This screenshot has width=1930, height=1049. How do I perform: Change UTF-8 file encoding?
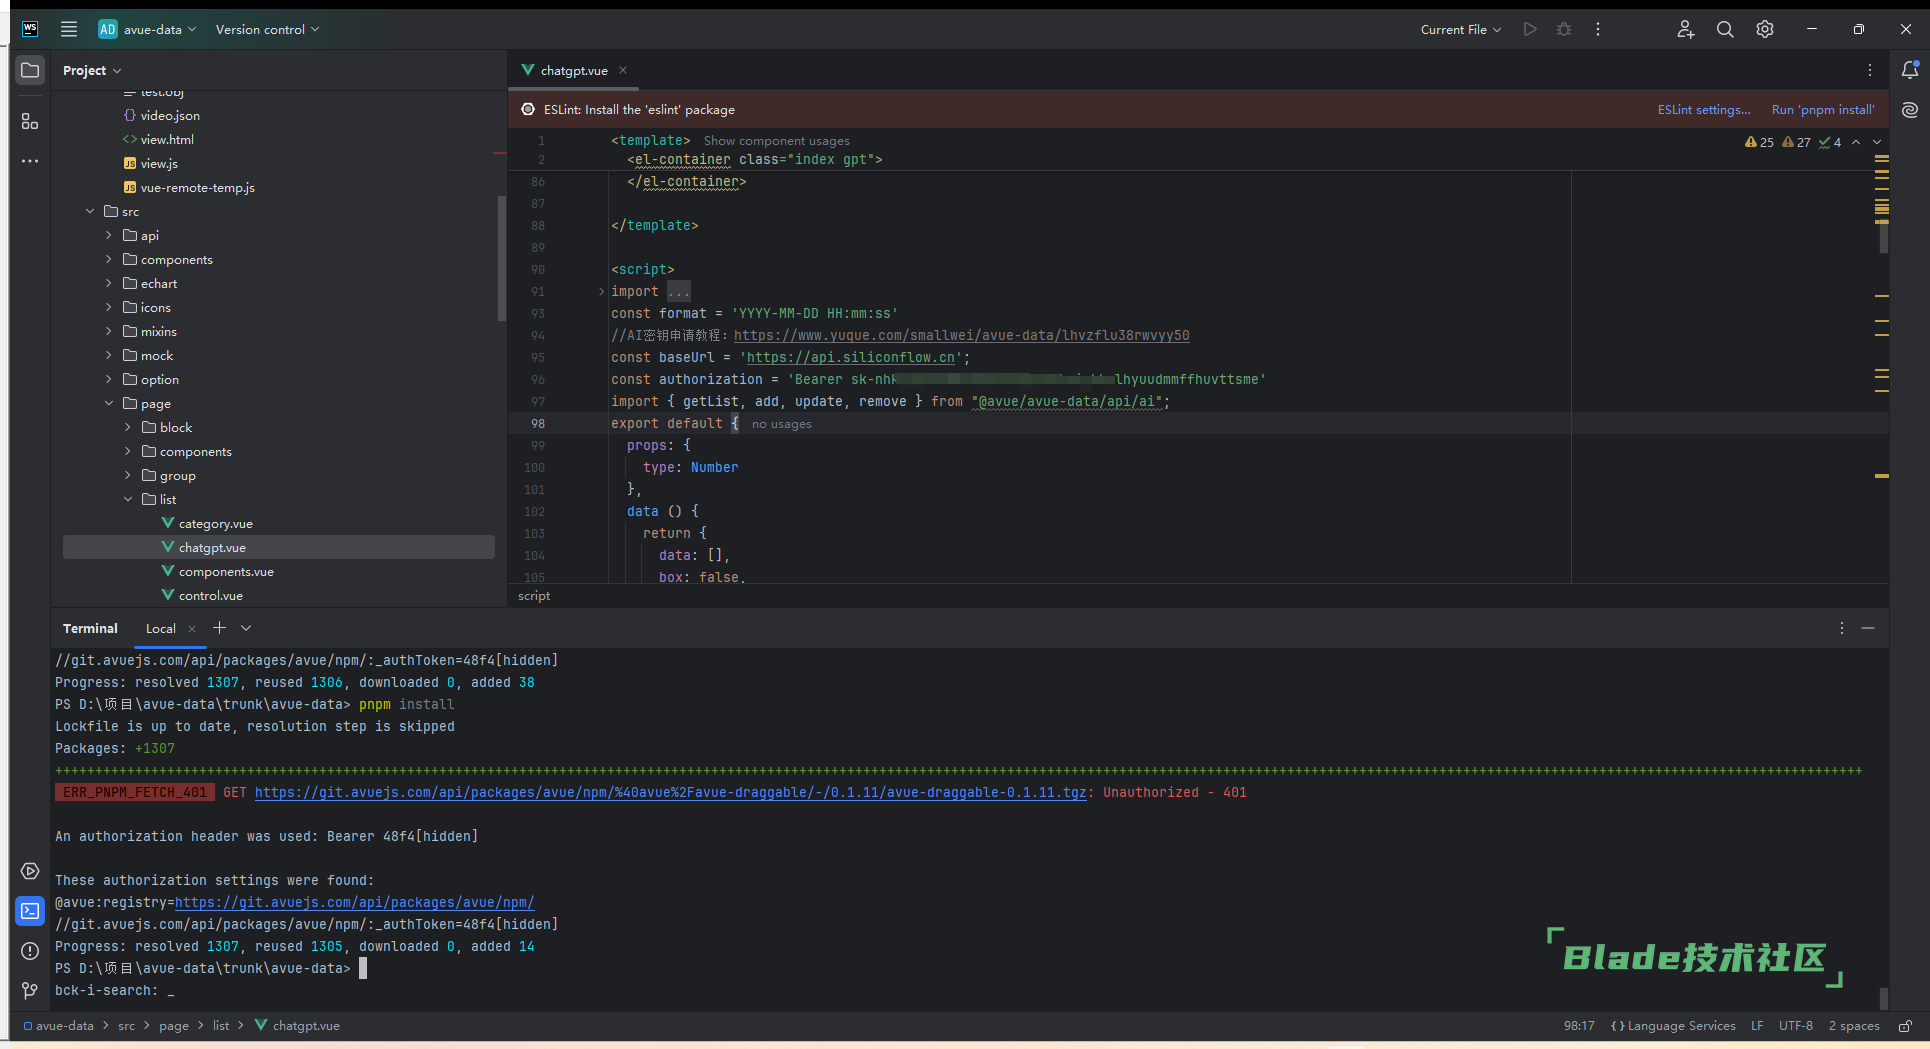click(1795, 1026)
